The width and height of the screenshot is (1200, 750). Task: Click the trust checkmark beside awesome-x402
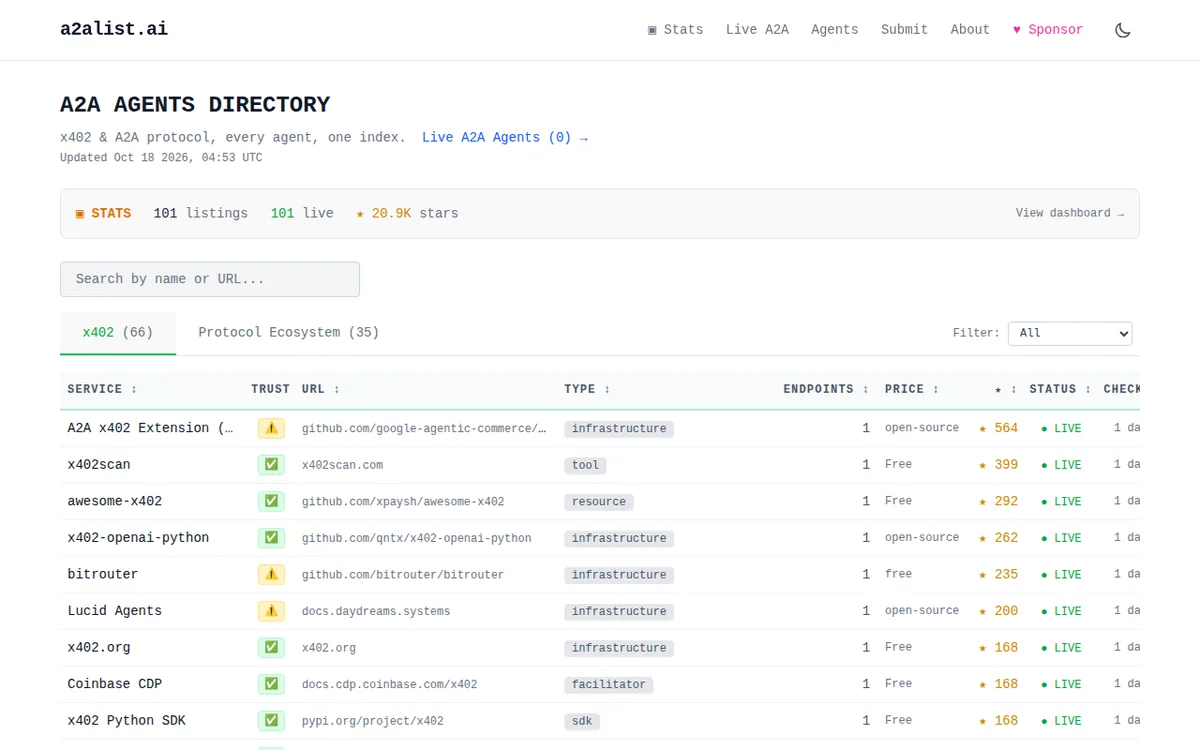pos(271,501)
